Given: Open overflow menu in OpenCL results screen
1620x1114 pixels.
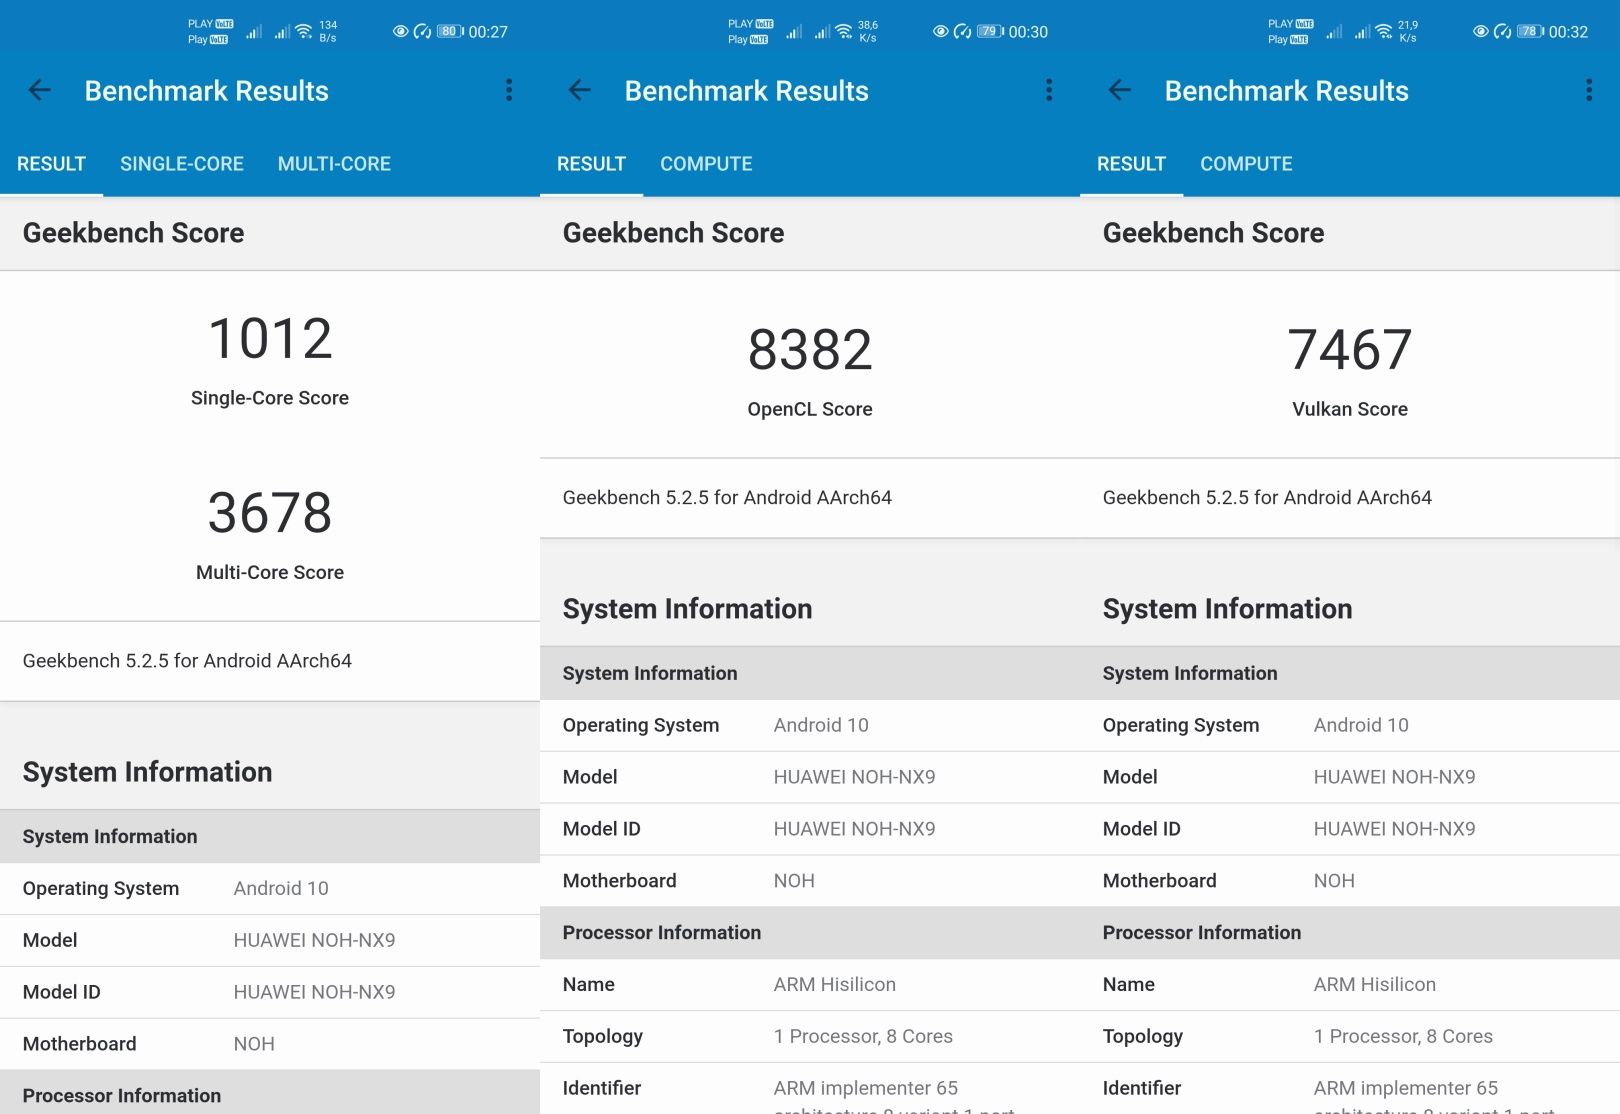Looking at the screenshot, I should [x=1049, y=91].
